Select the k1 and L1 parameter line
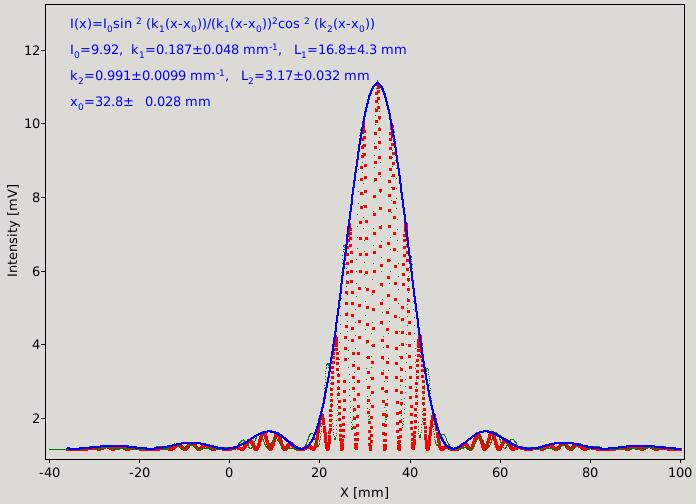Viewport: 696px width, 504px height. click(x=238, y=50)
